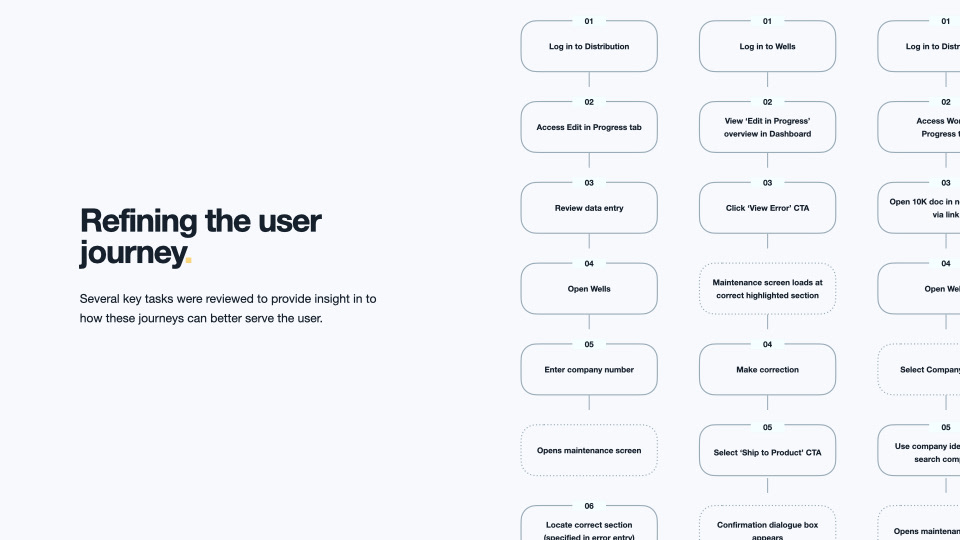Select the 'Make correction' step box
This screenshot has width=960, height=540.
click(767, 370)
